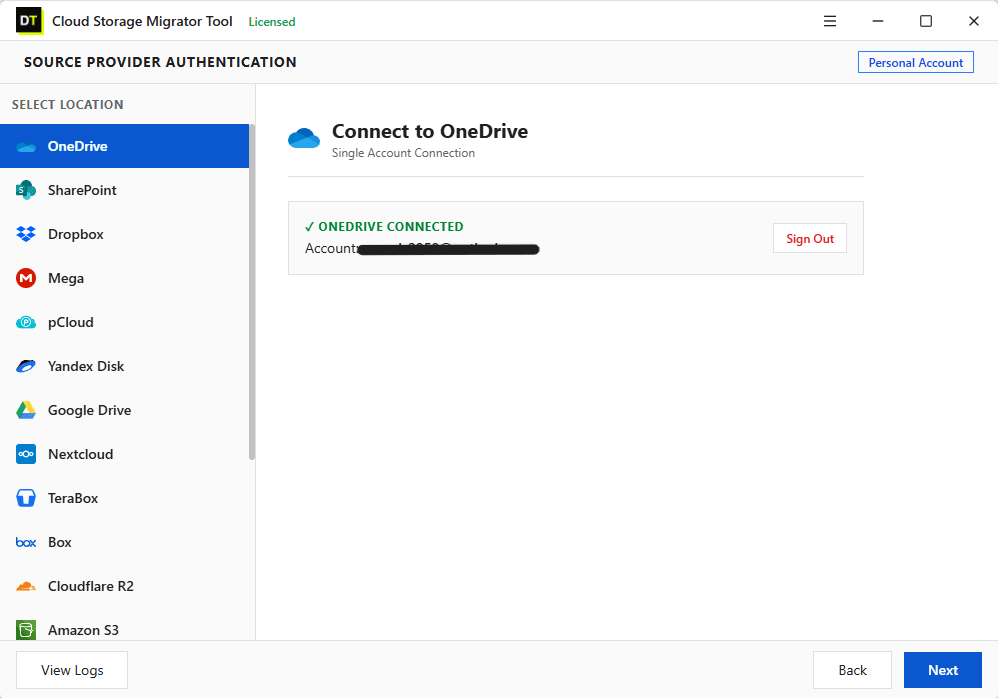Click the SOURCE PROVIDER AUTHENTICATION title
Screen dimensions: 998x698
[160, 62]
